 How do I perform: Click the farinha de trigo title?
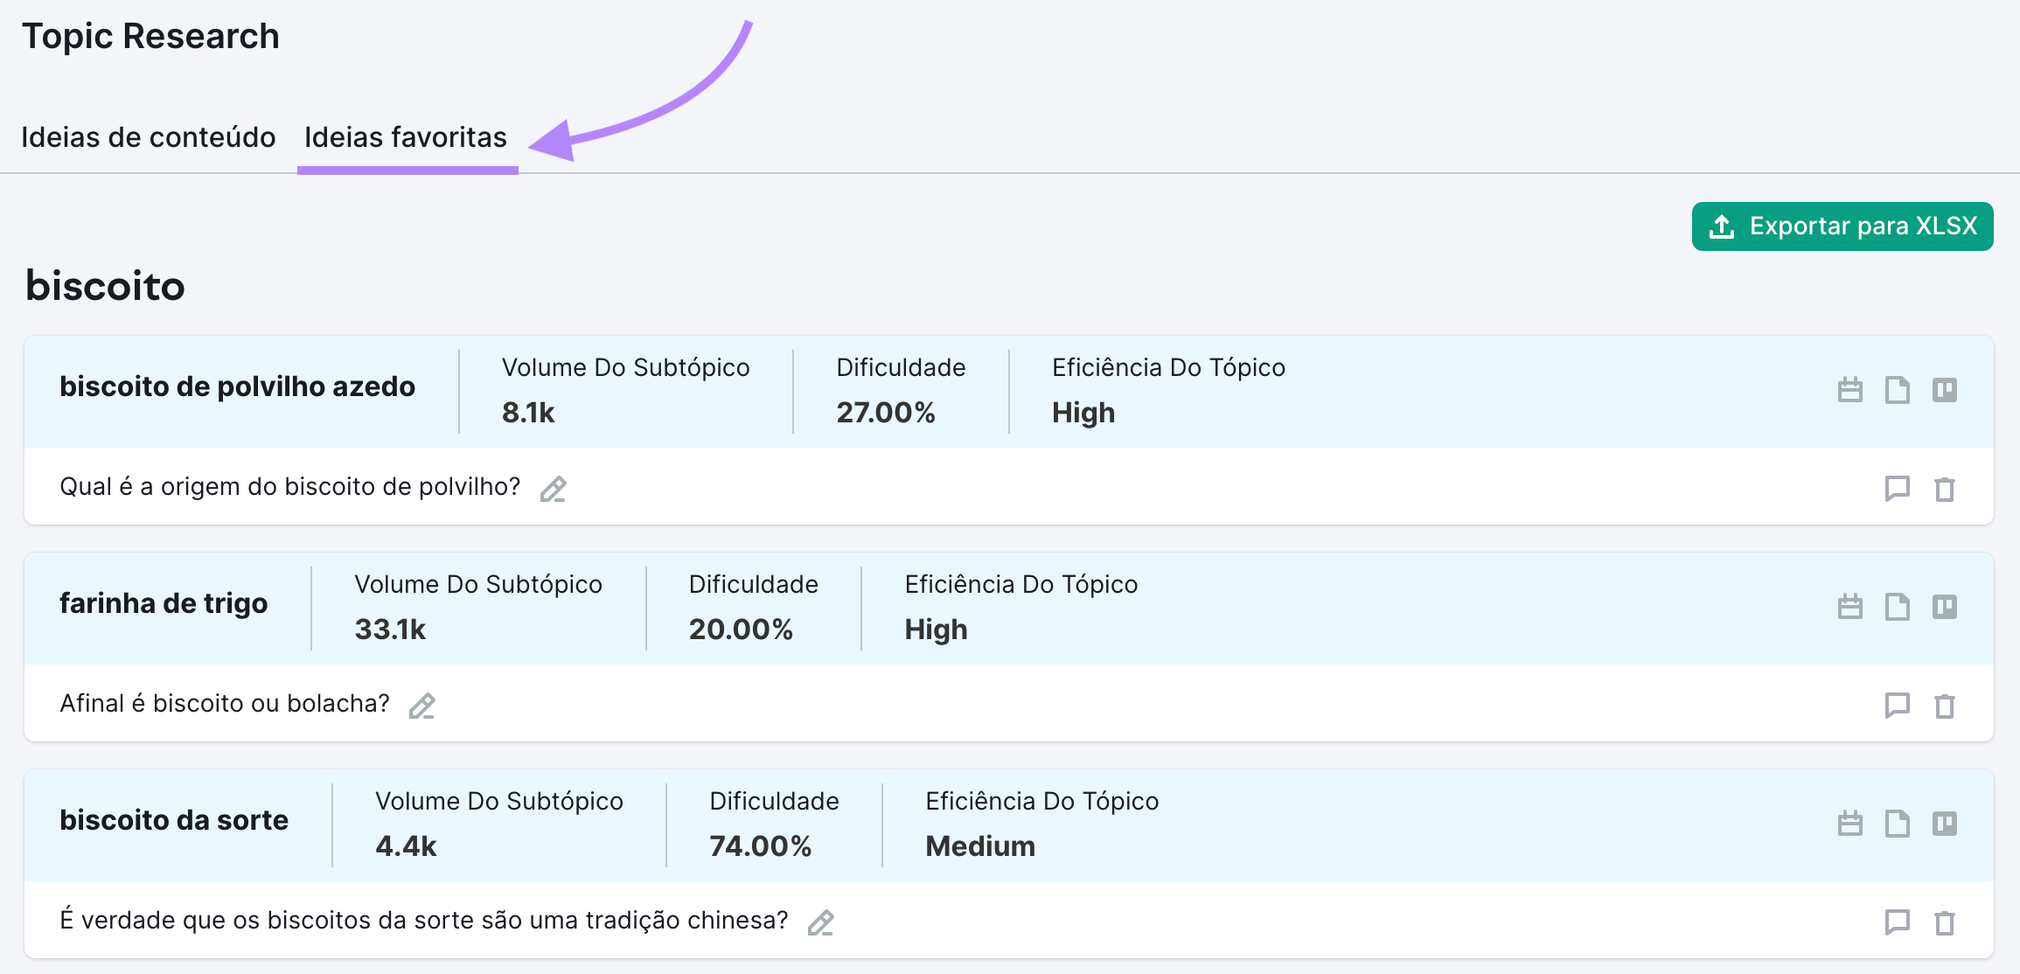pyautogui.click(x=164, y=604)
